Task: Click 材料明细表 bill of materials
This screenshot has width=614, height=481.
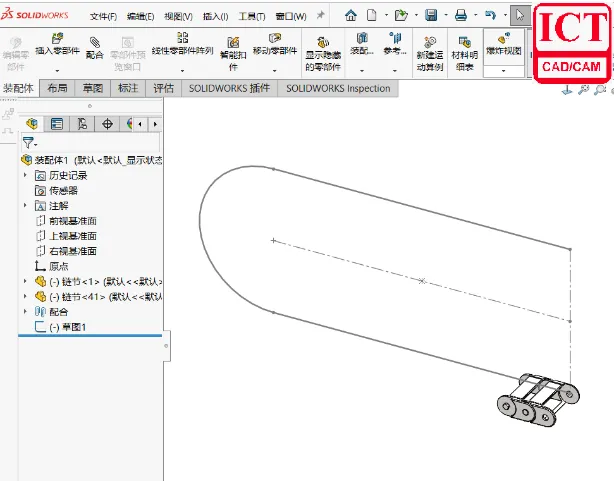Action: [x=465, y=54]
